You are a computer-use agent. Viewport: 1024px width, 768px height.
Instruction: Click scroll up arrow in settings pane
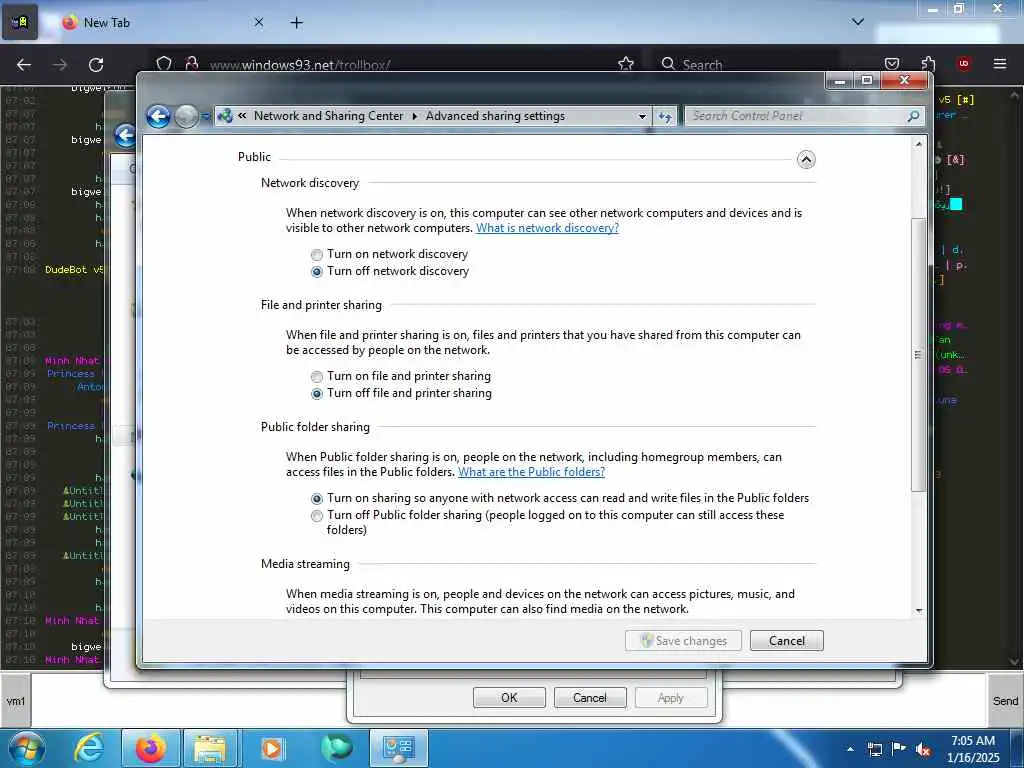pos(919,144)
